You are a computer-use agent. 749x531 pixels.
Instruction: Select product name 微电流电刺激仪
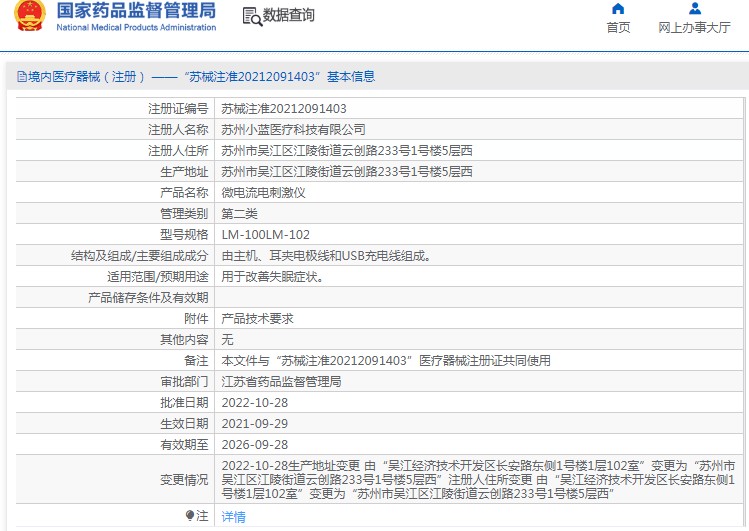click(x=263, y=193)
